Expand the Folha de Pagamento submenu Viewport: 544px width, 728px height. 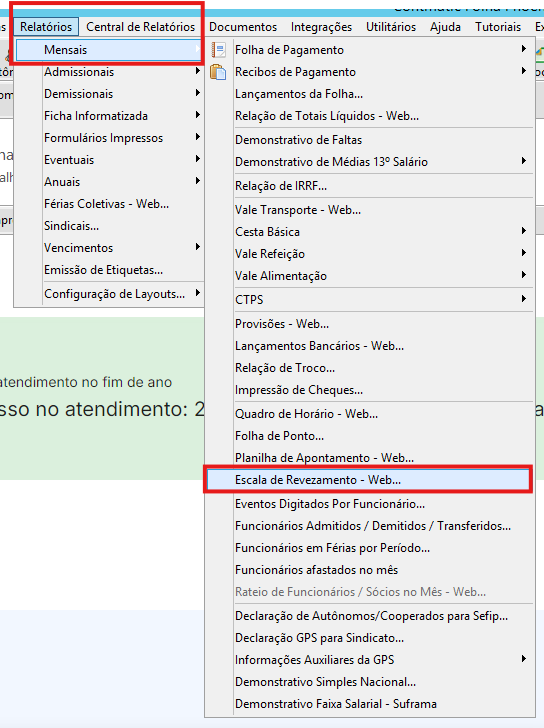coord(370,50)
